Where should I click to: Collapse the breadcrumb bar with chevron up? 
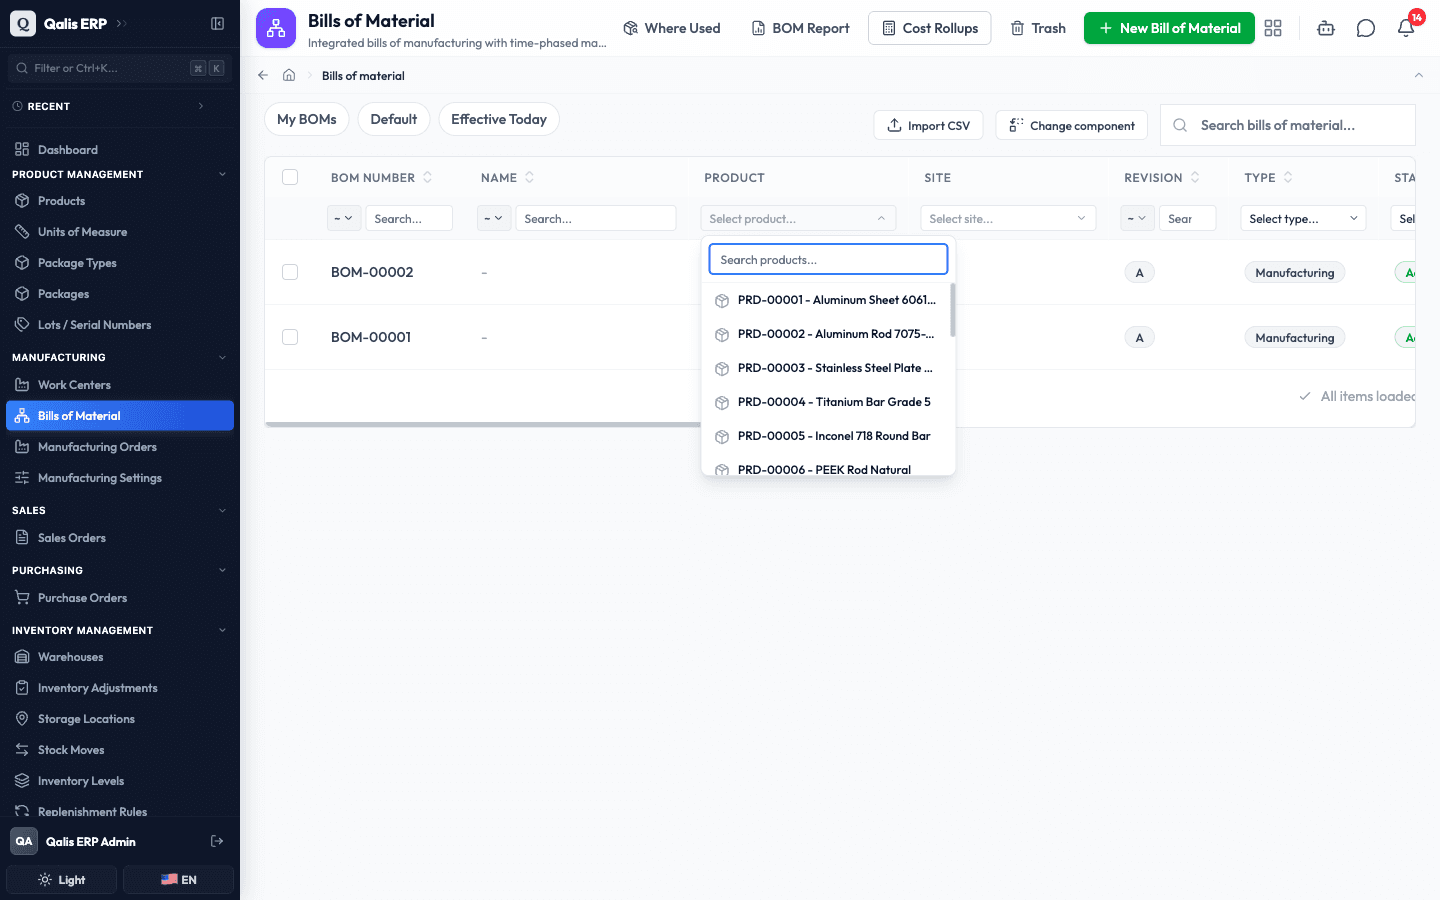pyautogui.click(x=1418, y=75)
